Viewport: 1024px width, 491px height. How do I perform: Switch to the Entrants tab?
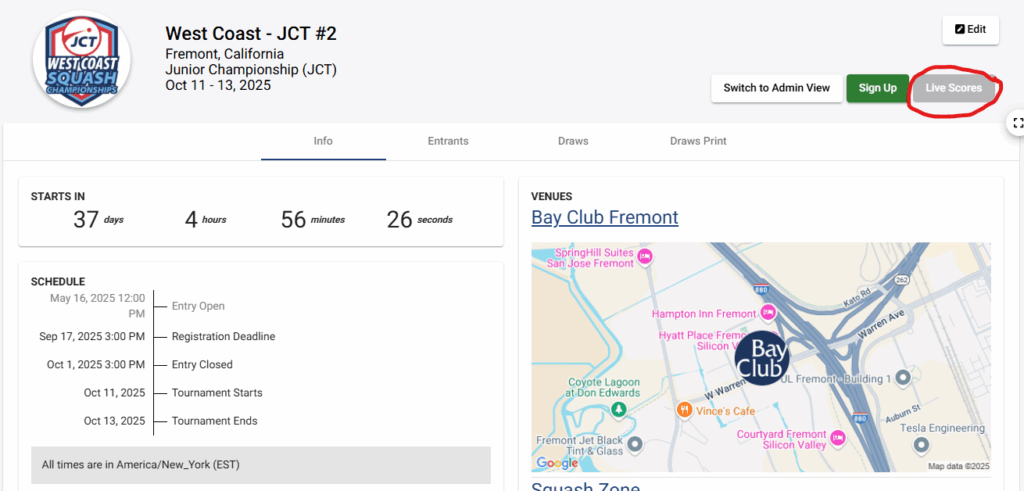448,141
